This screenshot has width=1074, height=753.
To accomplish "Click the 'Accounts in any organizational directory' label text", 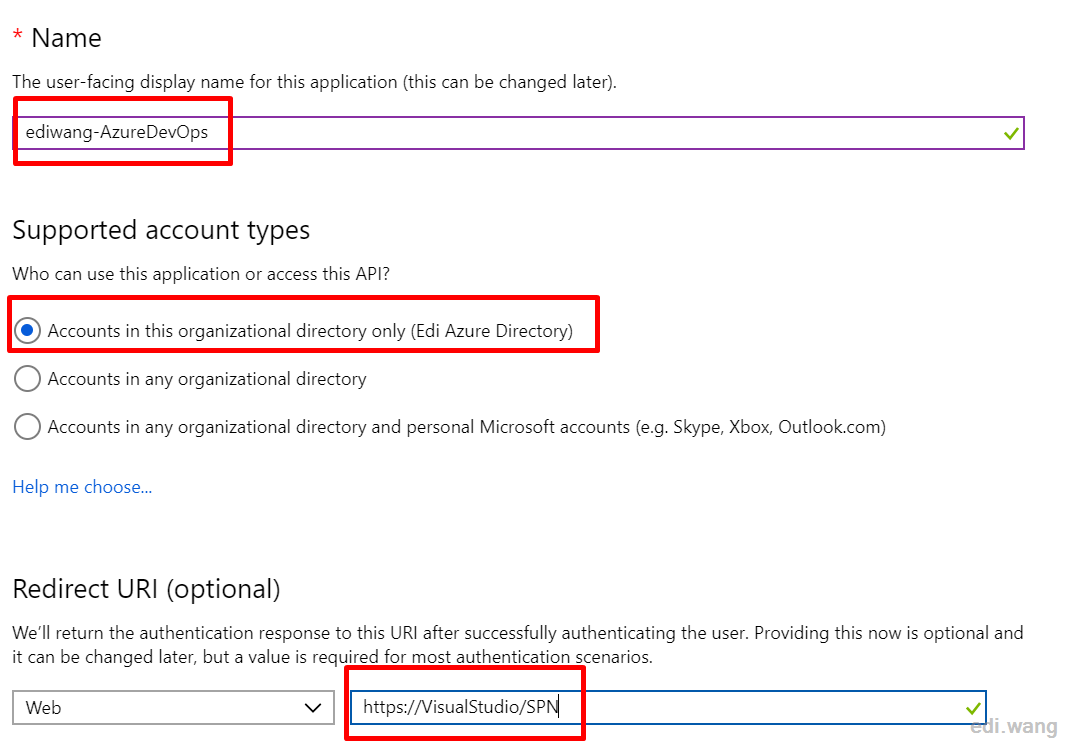I will (207, 379).
